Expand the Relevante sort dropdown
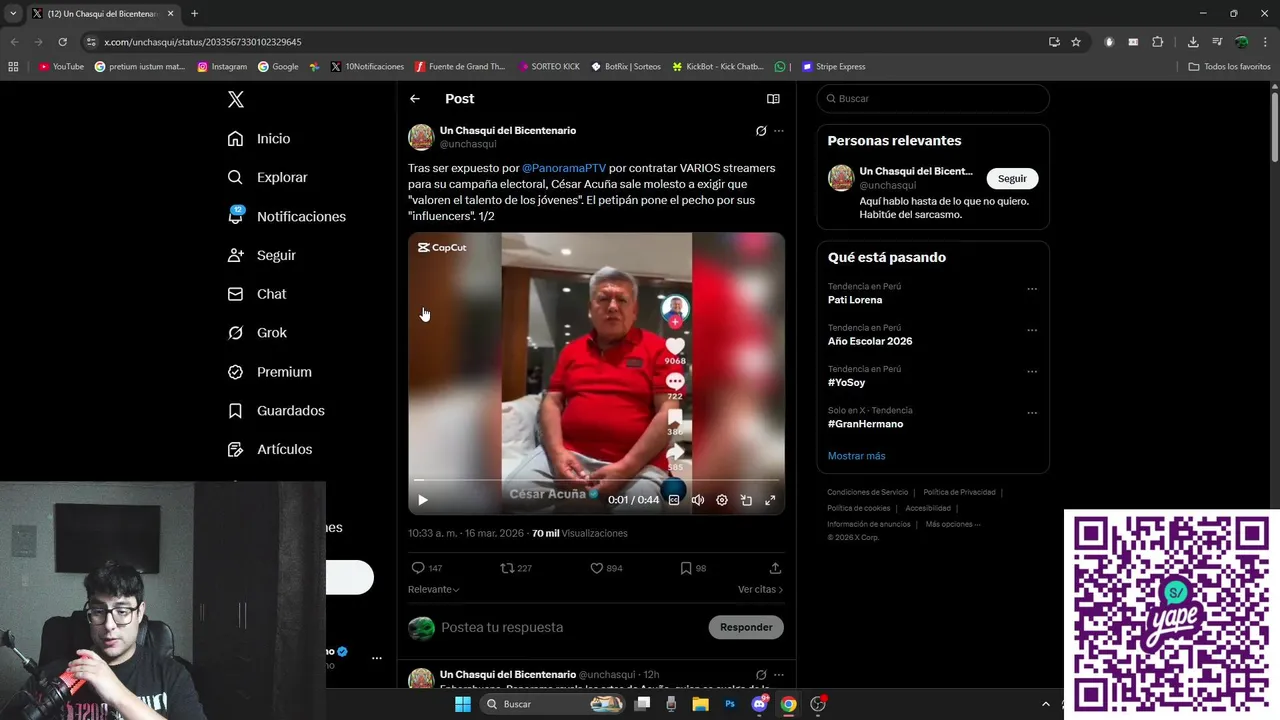 pos(434,589)
